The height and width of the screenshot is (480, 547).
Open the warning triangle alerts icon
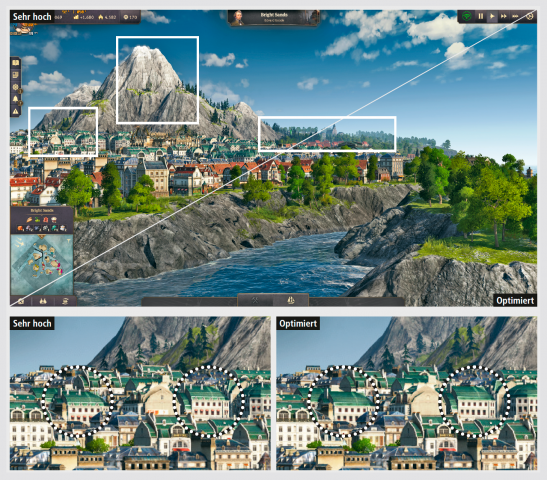(x=15, y=111)
